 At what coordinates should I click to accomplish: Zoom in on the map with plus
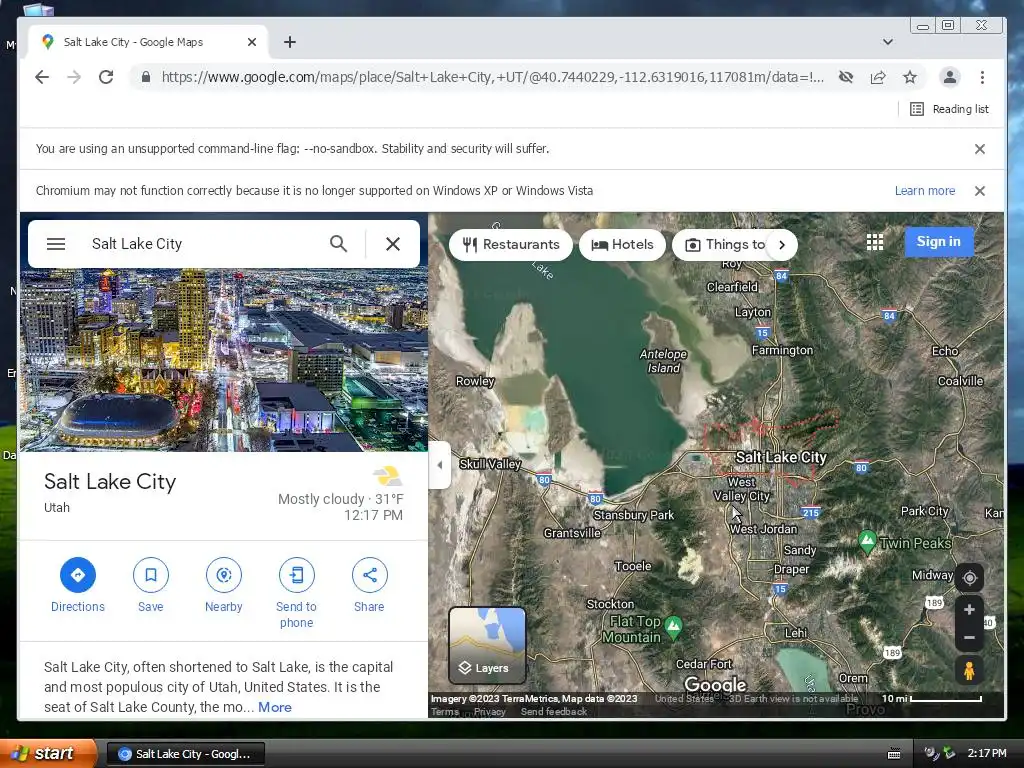click(969, 609)
